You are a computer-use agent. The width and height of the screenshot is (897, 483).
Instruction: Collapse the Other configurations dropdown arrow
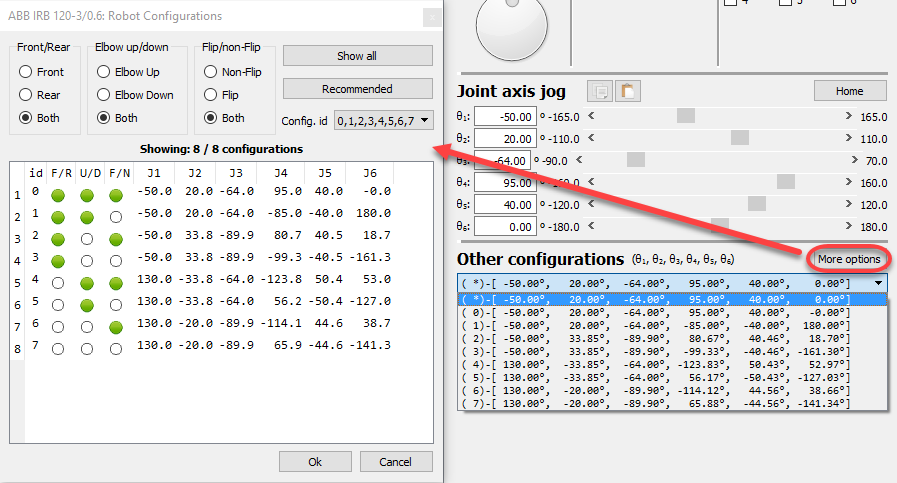click(878, 284)
